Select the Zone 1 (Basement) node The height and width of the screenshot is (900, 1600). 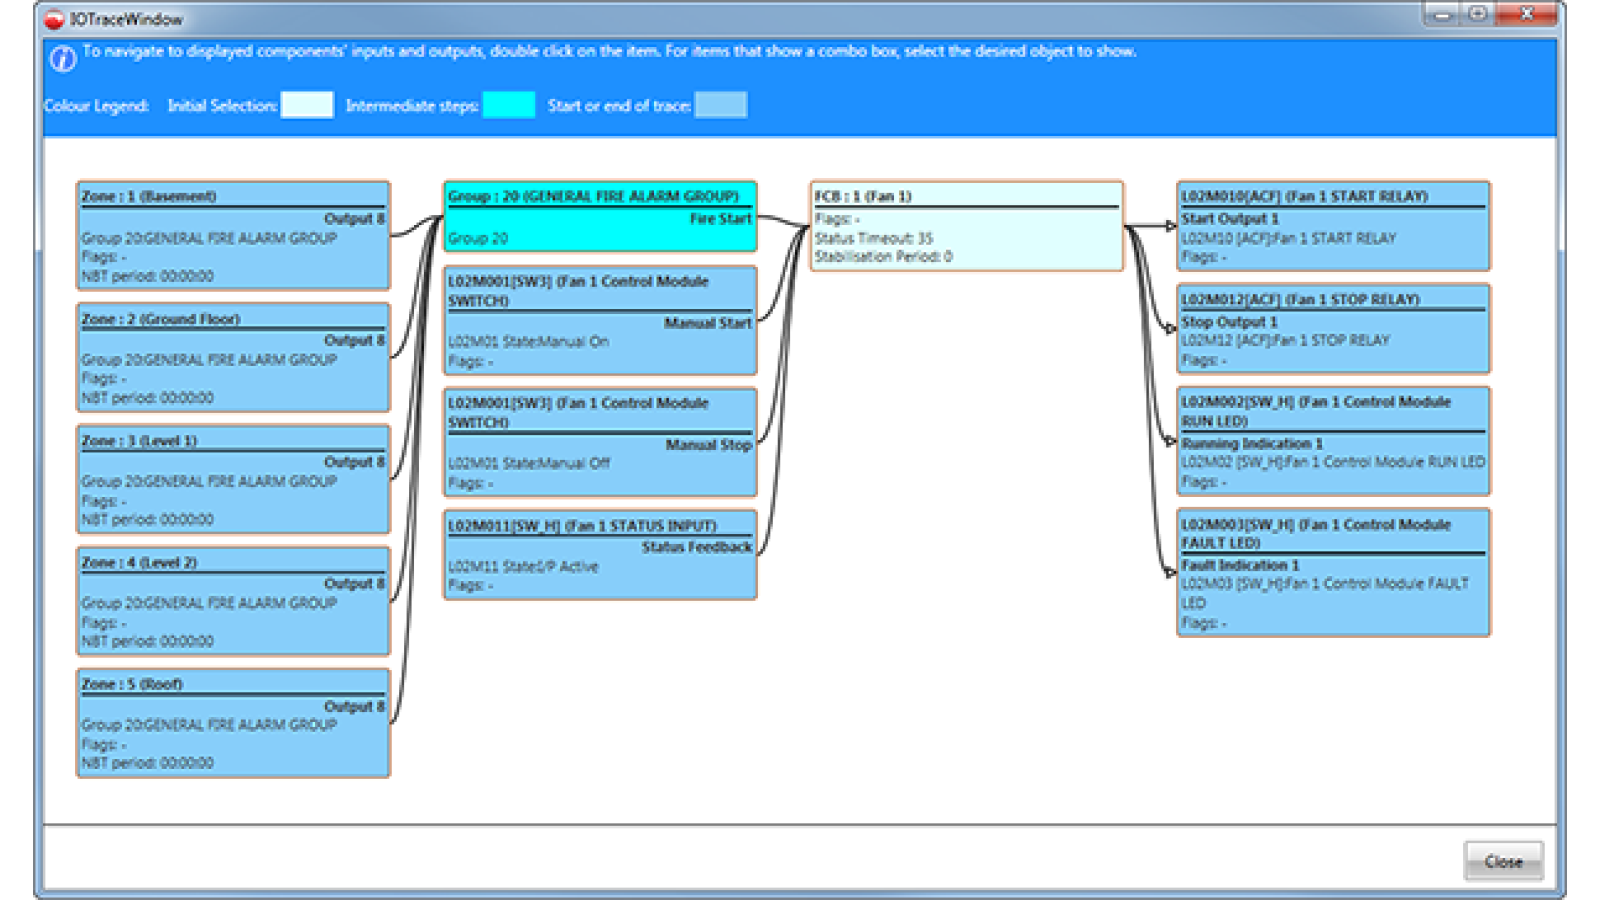click(233, 236)
